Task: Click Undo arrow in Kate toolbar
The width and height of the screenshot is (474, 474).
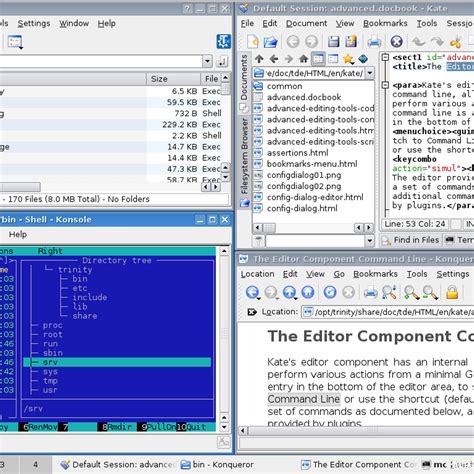Action: 418,42
